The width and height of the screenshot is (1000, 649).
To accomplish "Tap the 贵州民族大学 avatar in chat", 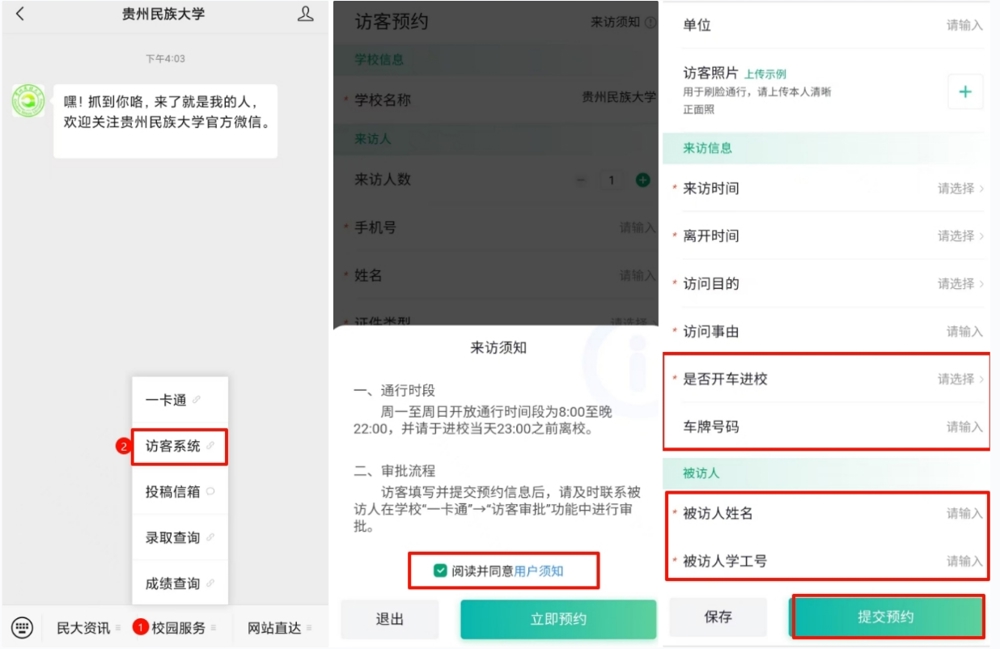I will 28,101.
